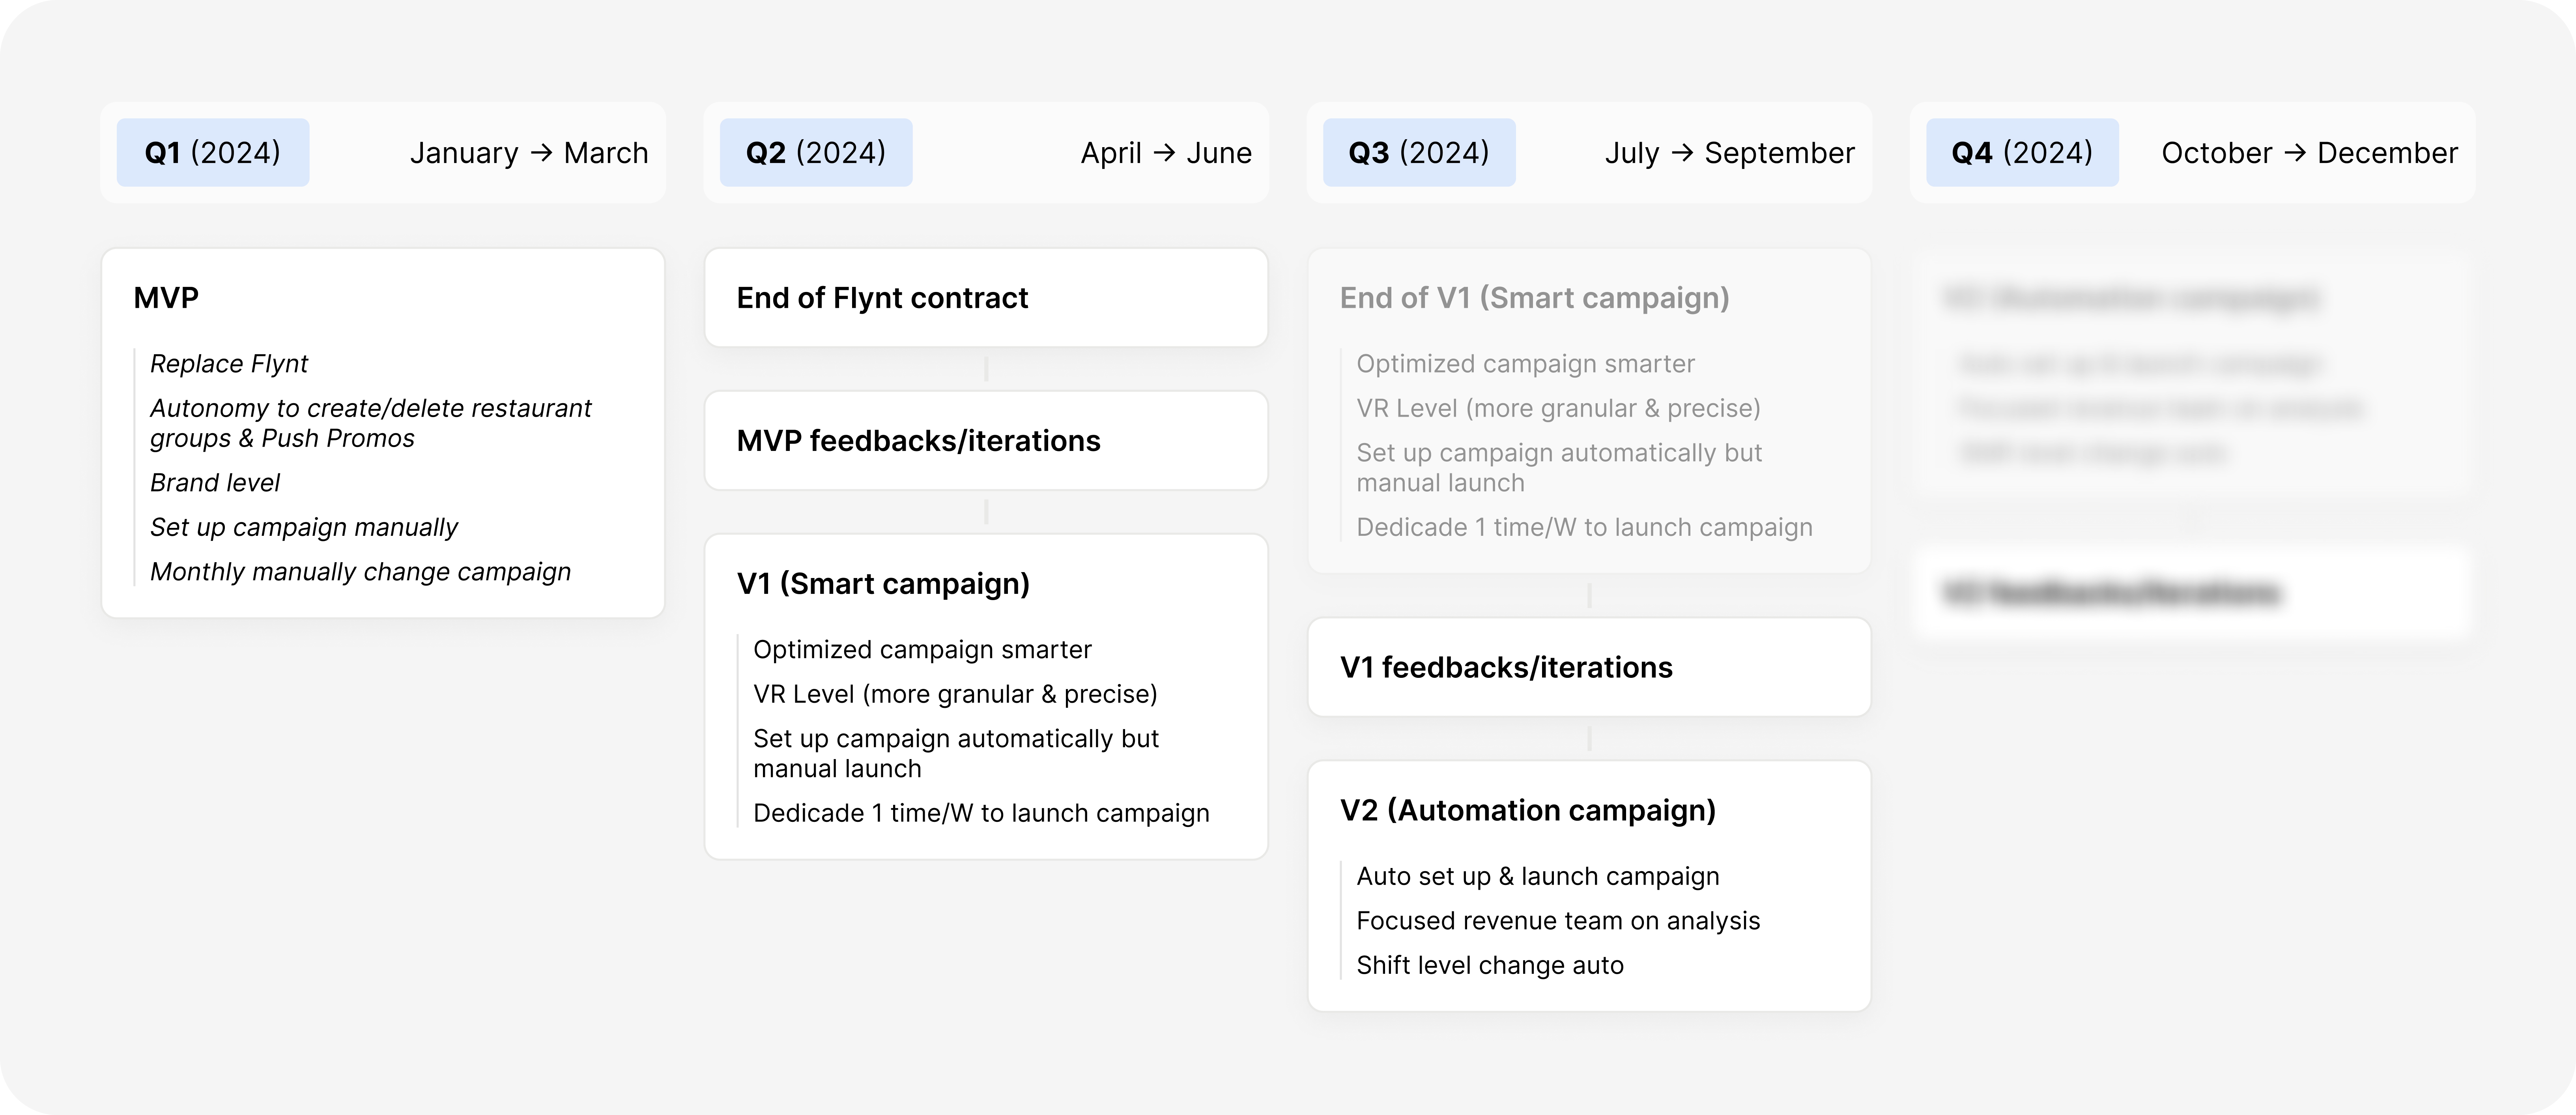Switch to the Q3 (2024) quarter badge
This screenshot has height=1115, width=2576.
pos(1419,153)
